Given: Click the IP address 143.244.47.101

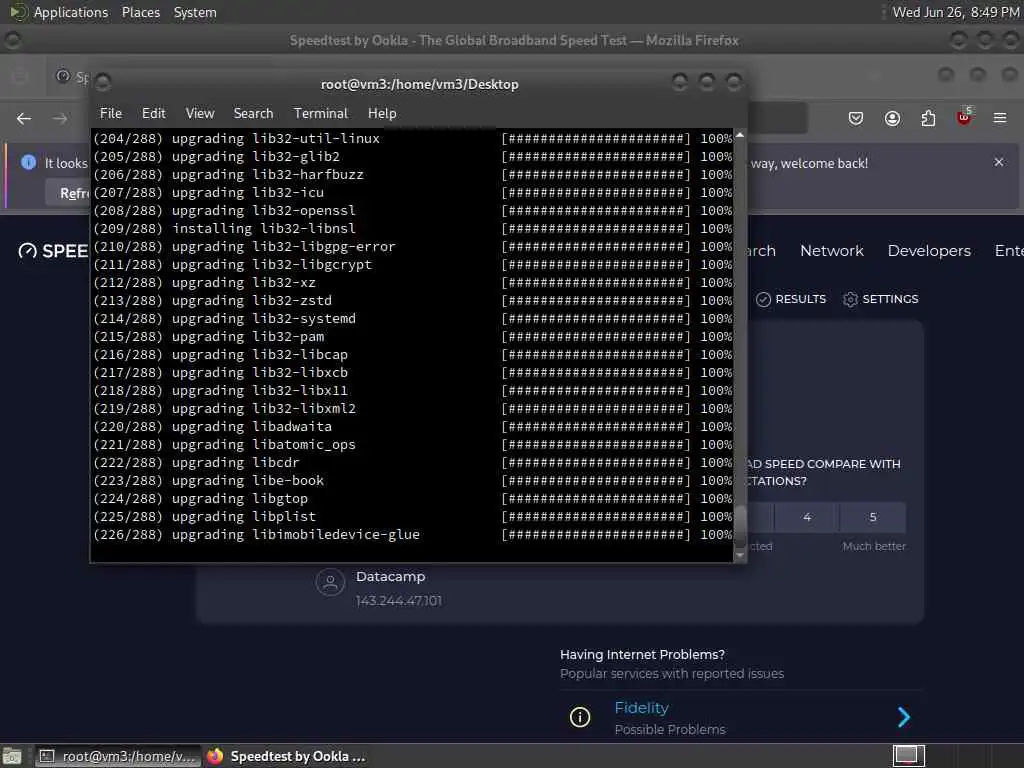Looking at the screenshot, I should coord(398,601).
